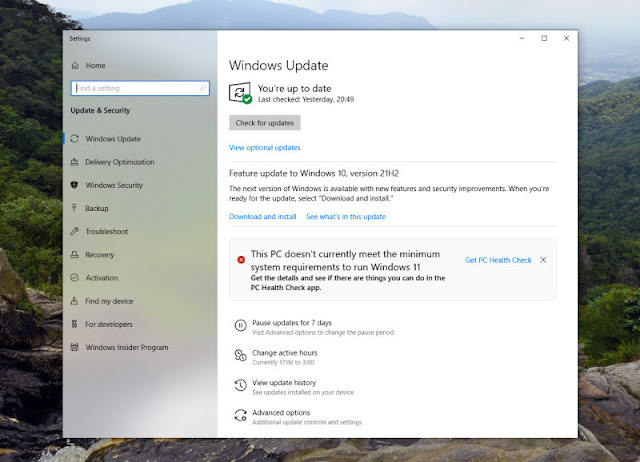
Task: Click the Home icon in sidebar
Action: click(75, 65)
